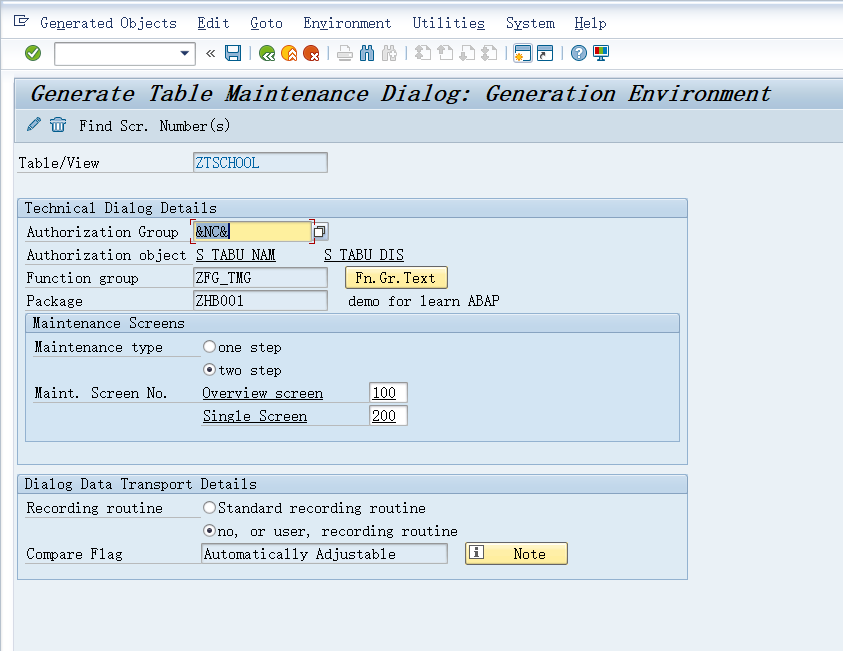The width and height of the screenshot is (843, 651).
Task: Click the Overview screen link
Action: coord(263,393)
